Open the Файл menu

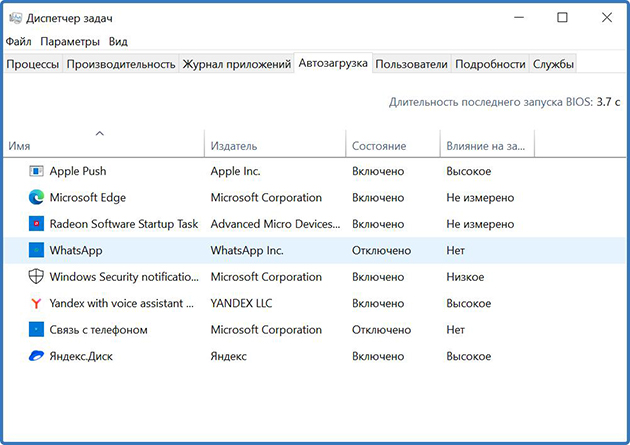(x=18, y=42)
